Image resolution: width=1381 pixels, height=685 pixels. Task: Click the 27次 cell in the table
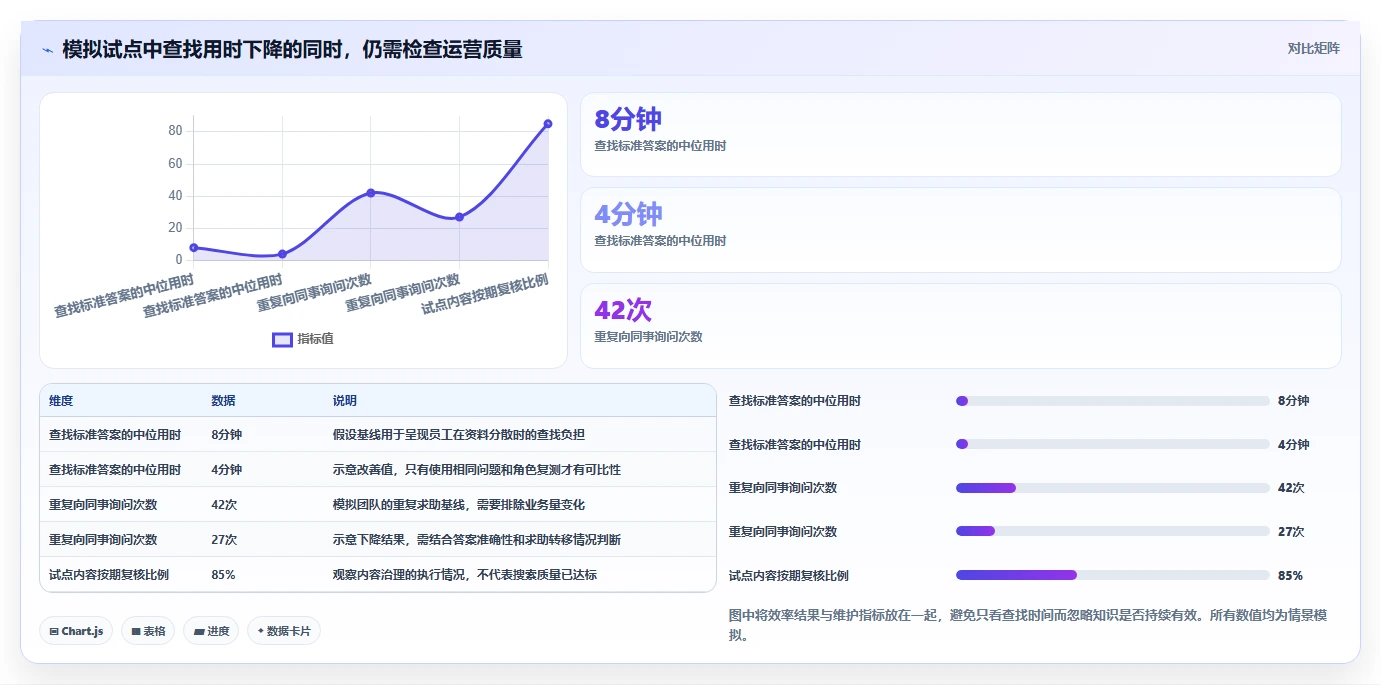(x=224, y=540)
